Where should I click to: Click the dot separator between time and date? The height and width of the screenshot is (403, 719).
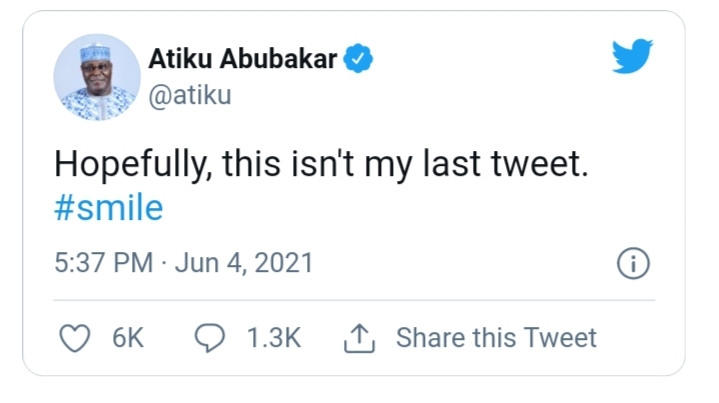point(163,264)
